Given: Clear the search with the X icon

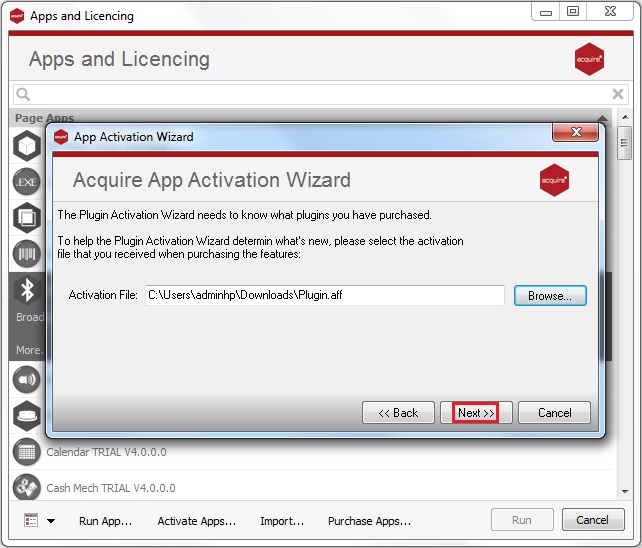Looking at the screenshot, I should pyautogui.click(x=618, y=94).
